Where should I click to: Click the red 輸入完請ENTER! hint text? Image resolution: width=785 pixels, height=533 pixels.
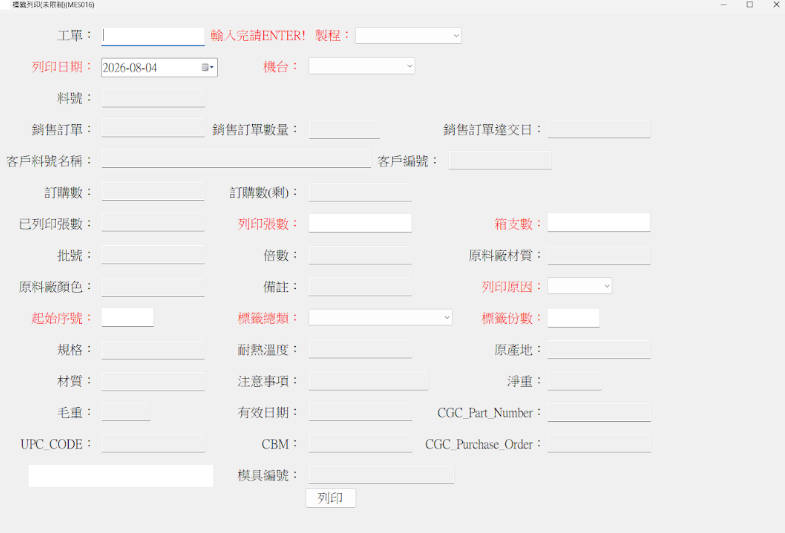pyautogui.click(x=258, y=36)
